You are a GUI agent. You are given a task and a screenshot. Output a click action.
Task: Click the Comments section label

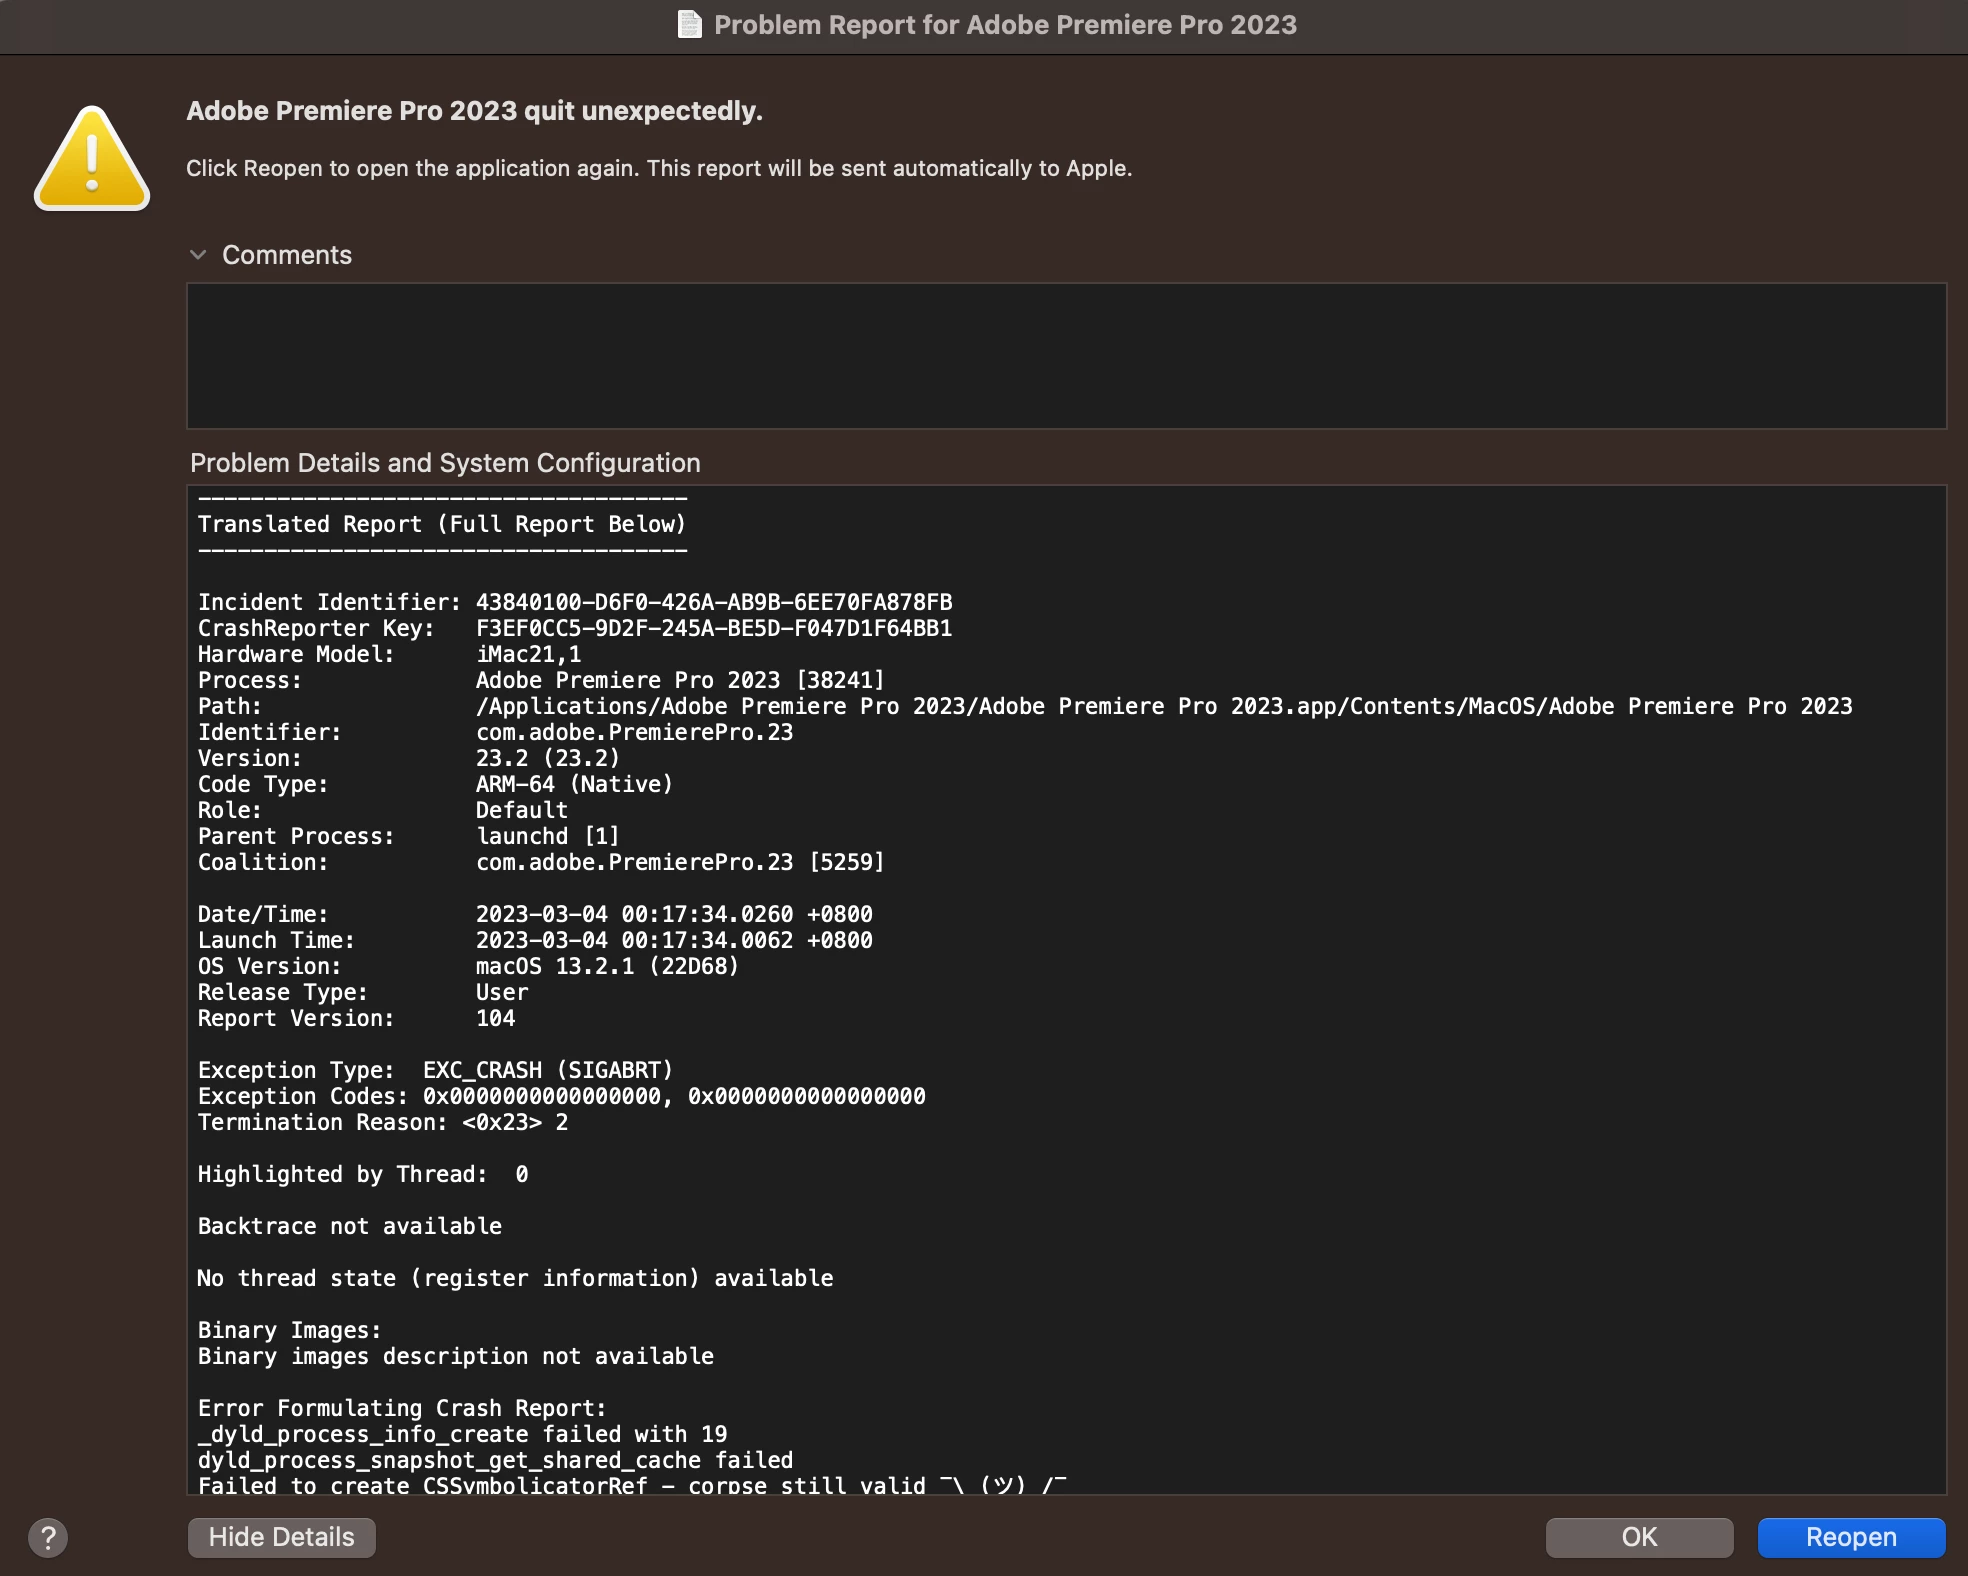pyautogui.click(x=286, y=255)
